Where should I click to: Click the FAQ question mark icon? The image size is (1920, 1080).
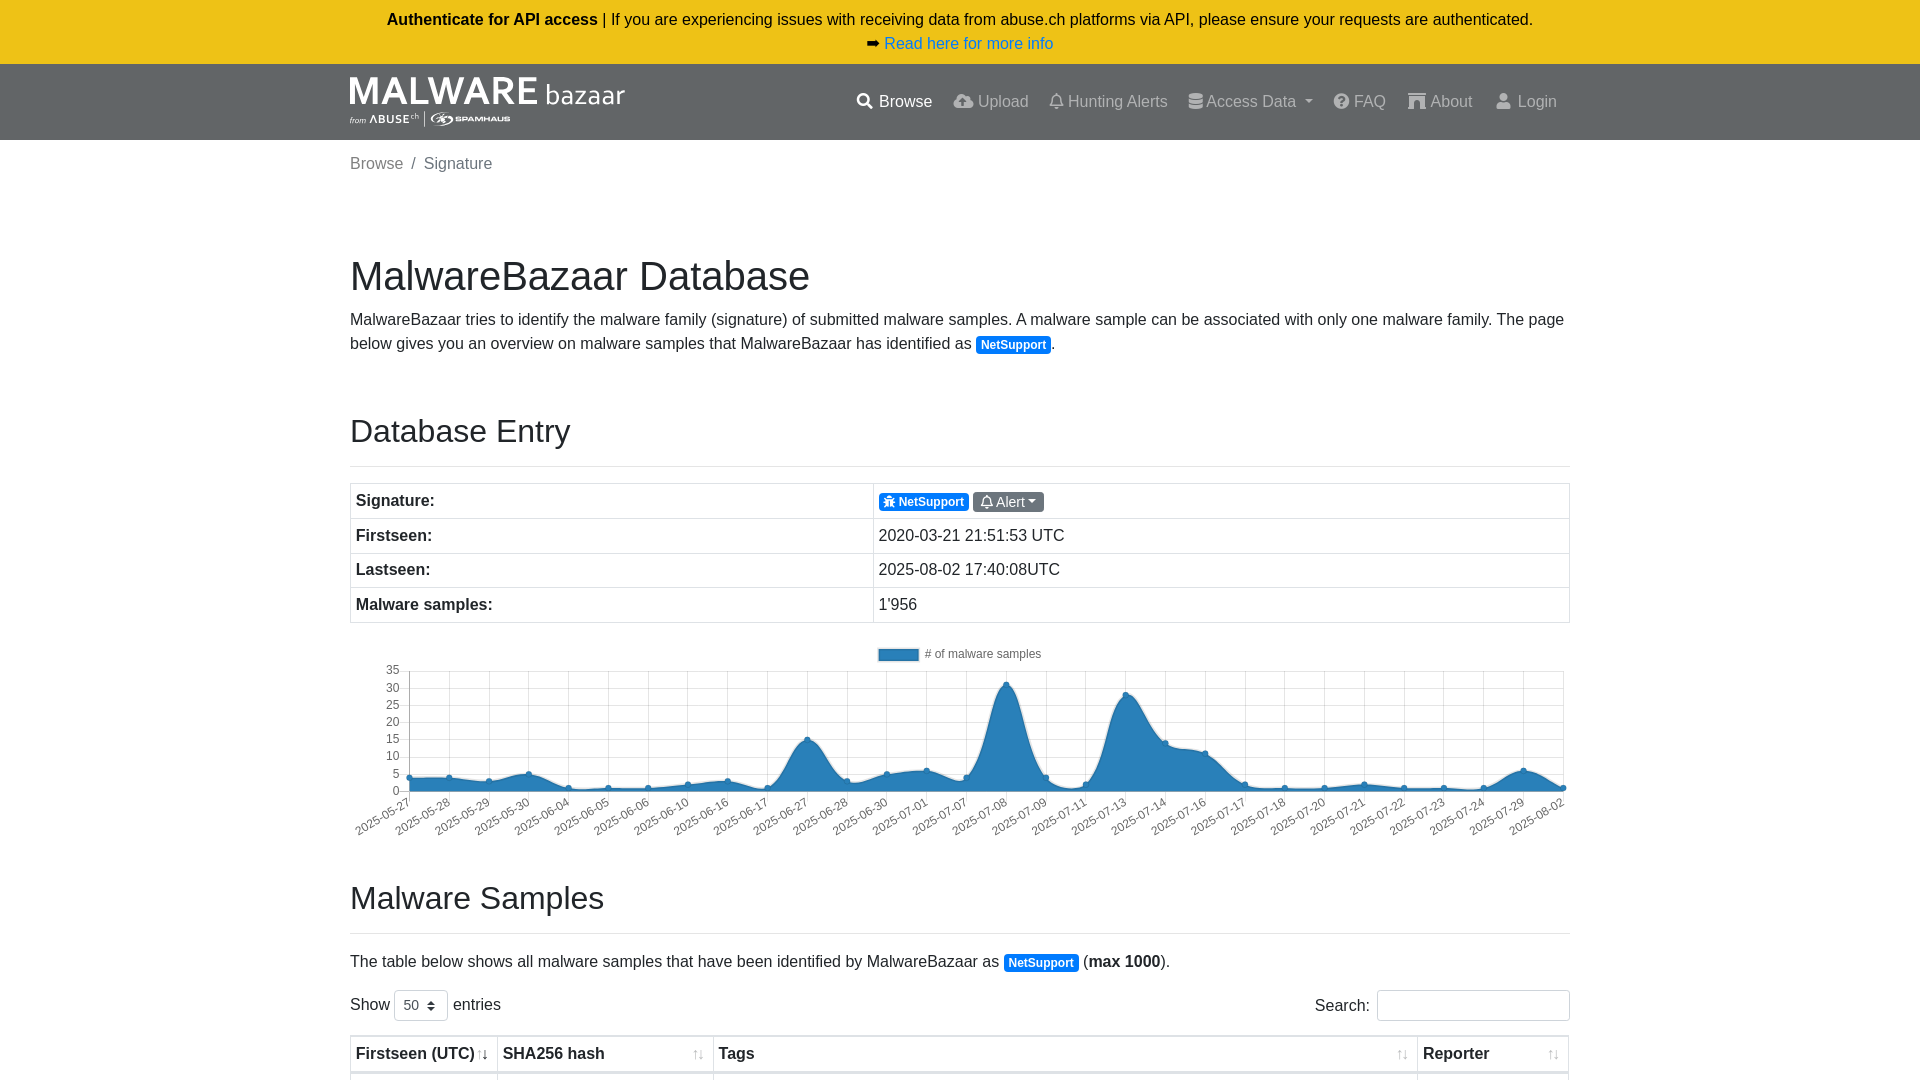click(1341, 102)
